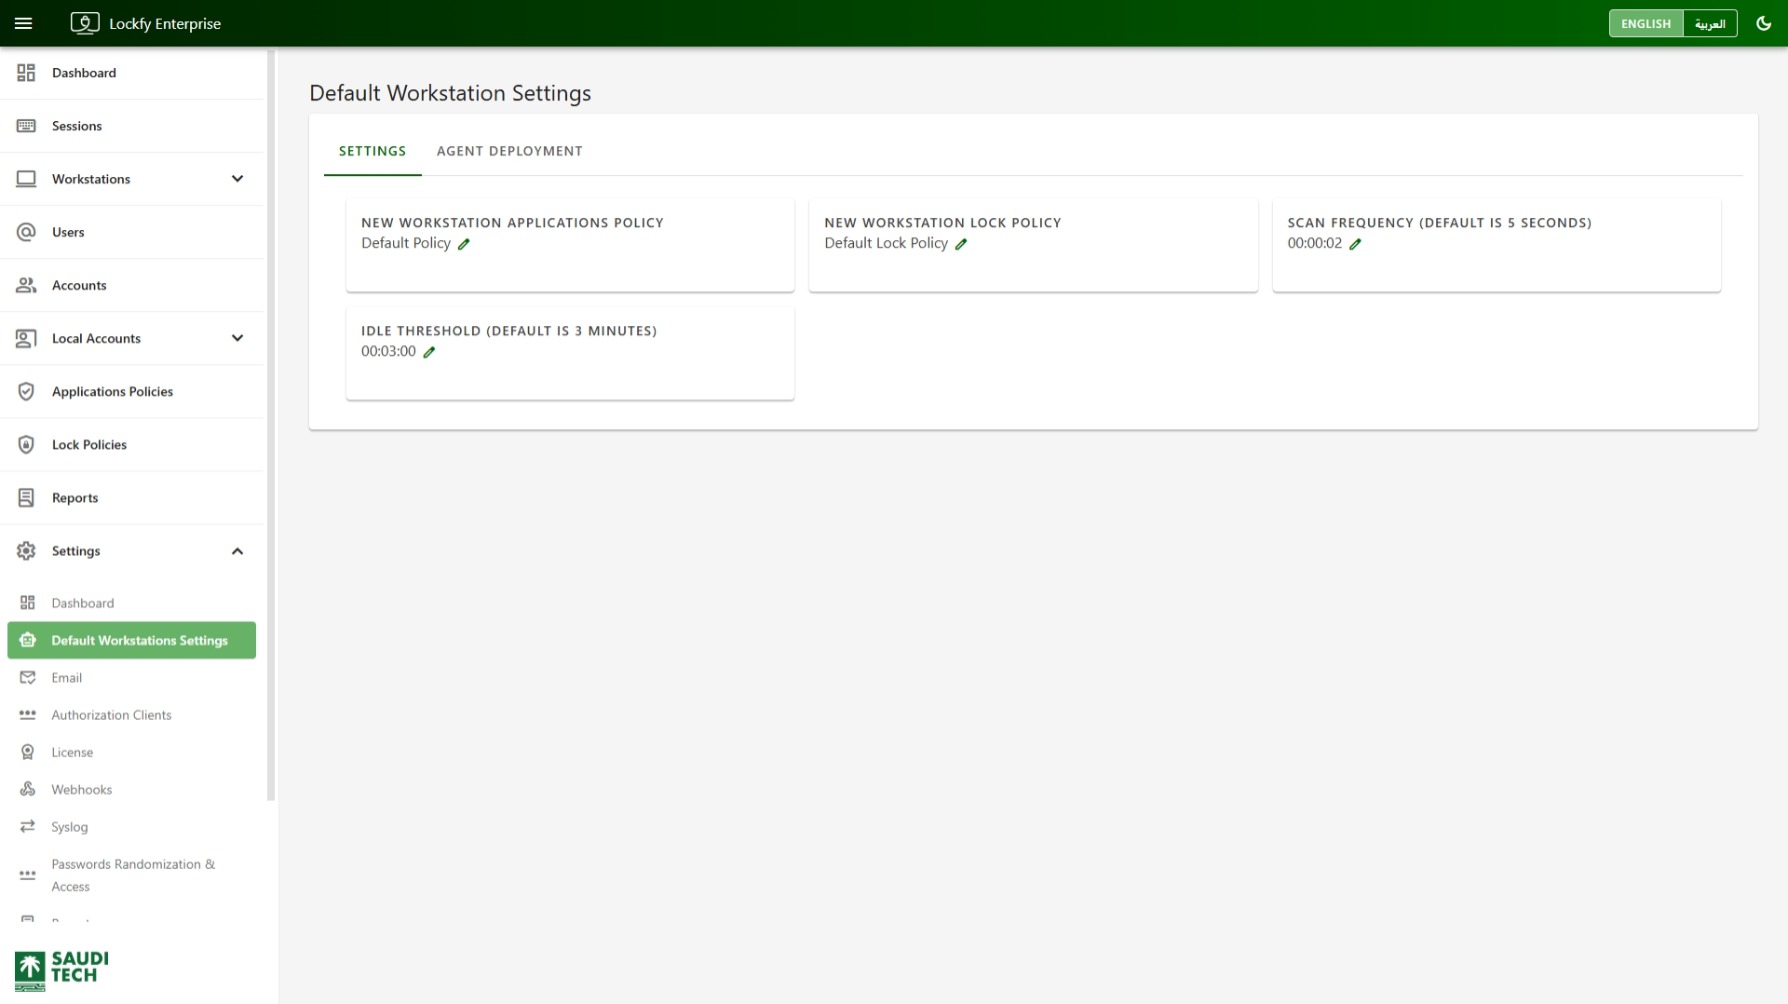Open the Lock Policies page
Screen dimensions: 1788x1004
point(133,444)
